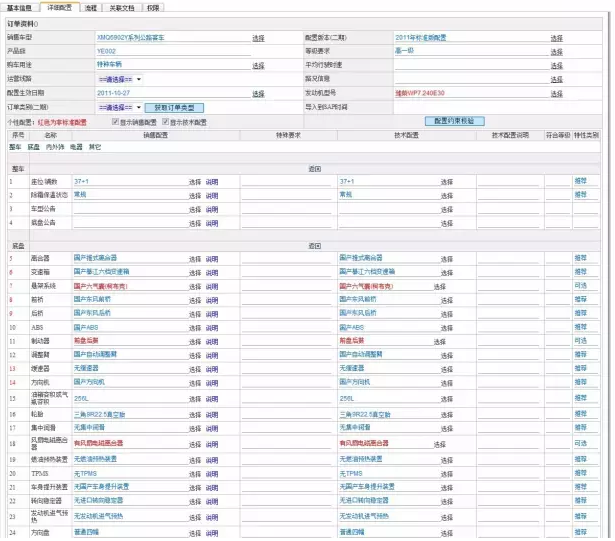The height and width of the screenshot is (541, 615).
Task: Click technical 选择 in row 9 后桥
Action: (447, 314)
